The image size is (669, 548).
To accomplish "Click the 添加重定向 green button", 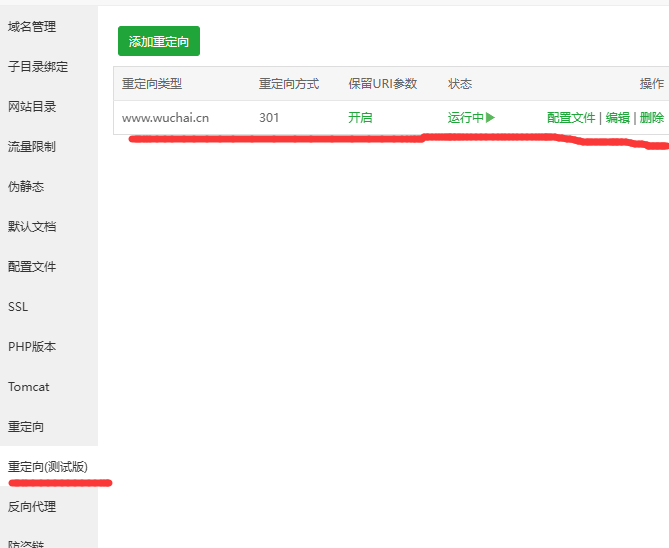I will point(158,42).
